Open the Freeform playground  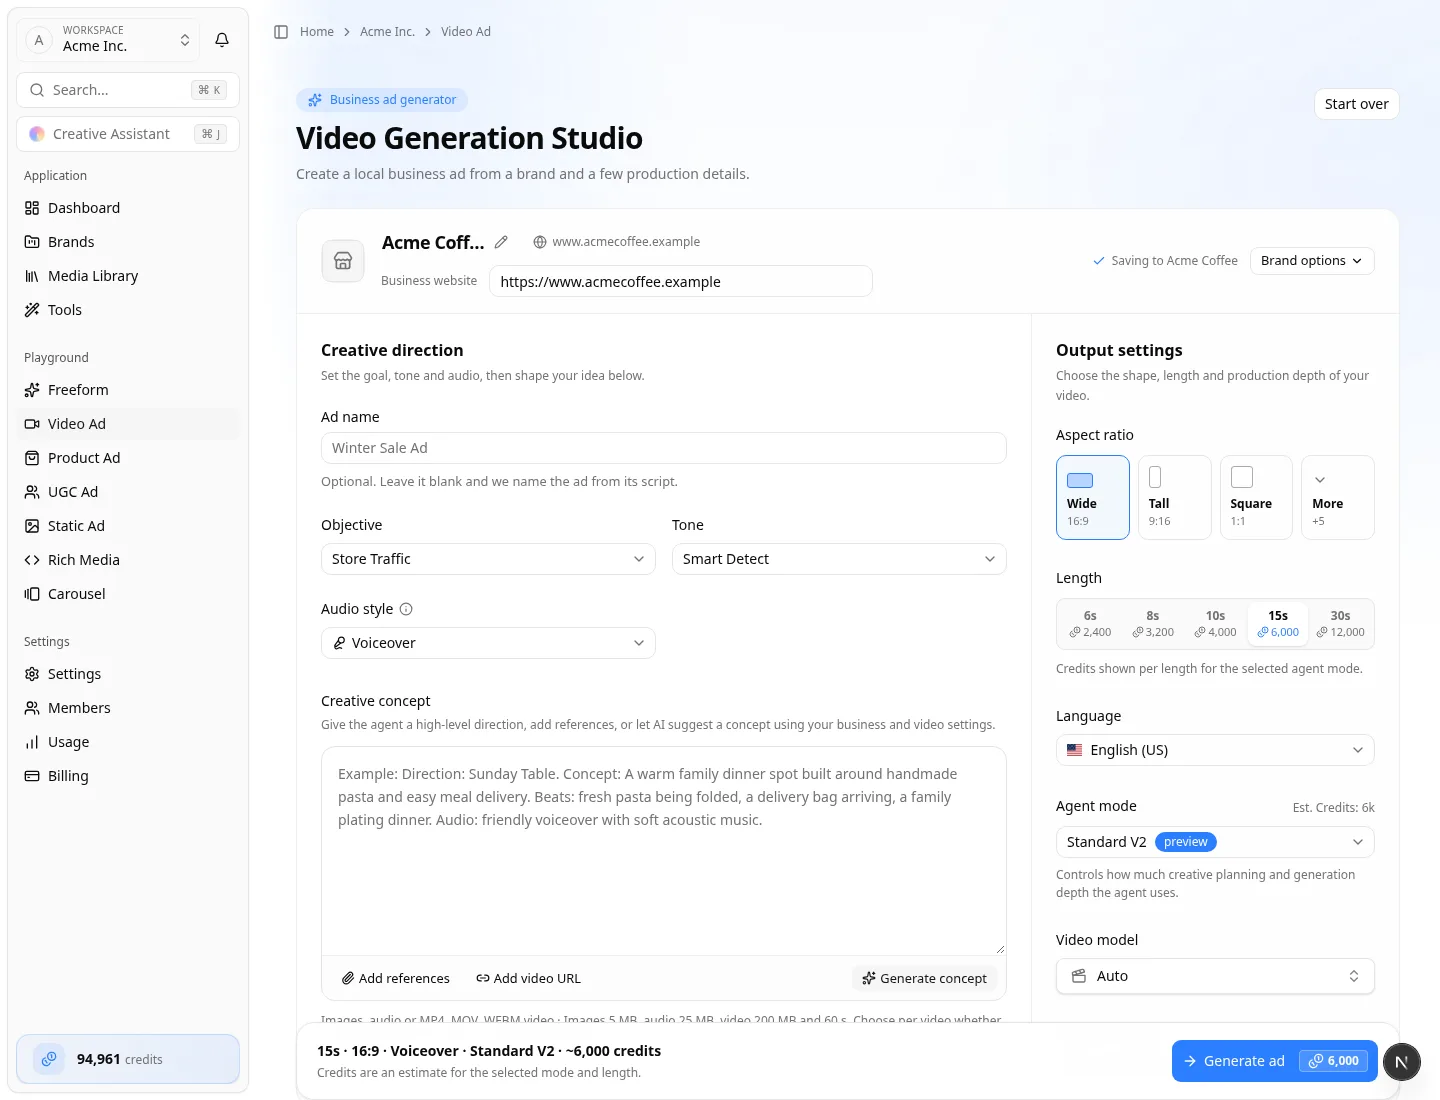[x=128, y=390]
